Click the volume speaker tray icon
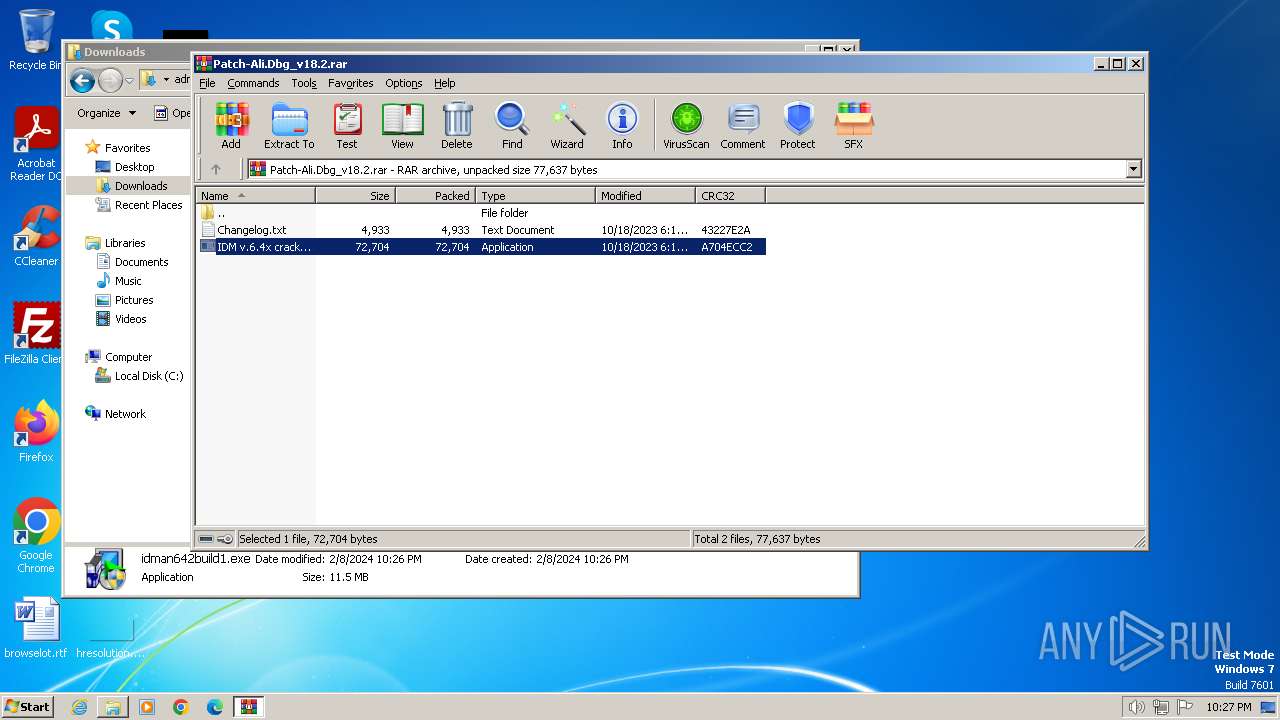The height and width of the screenshot is (720, 1280). (1136, 707)
